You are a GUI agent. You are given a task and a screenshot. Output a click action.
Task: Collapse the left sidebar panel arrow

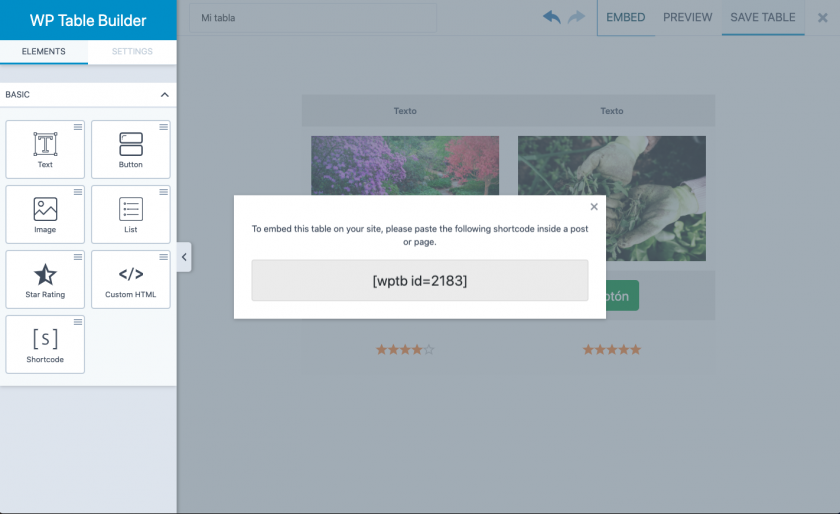point(184,257)
